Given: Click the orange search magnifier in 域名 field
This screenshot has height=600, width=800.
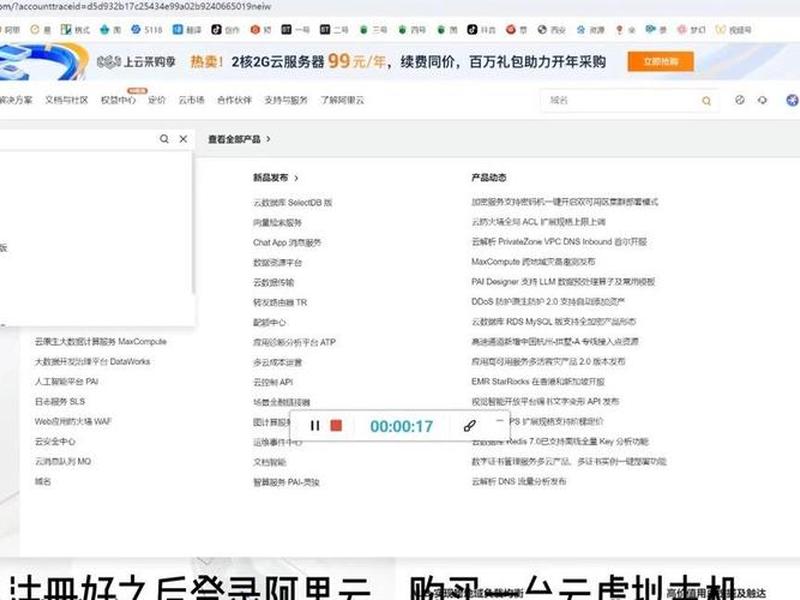Looking at the screenshot, I should click(706, 101).
